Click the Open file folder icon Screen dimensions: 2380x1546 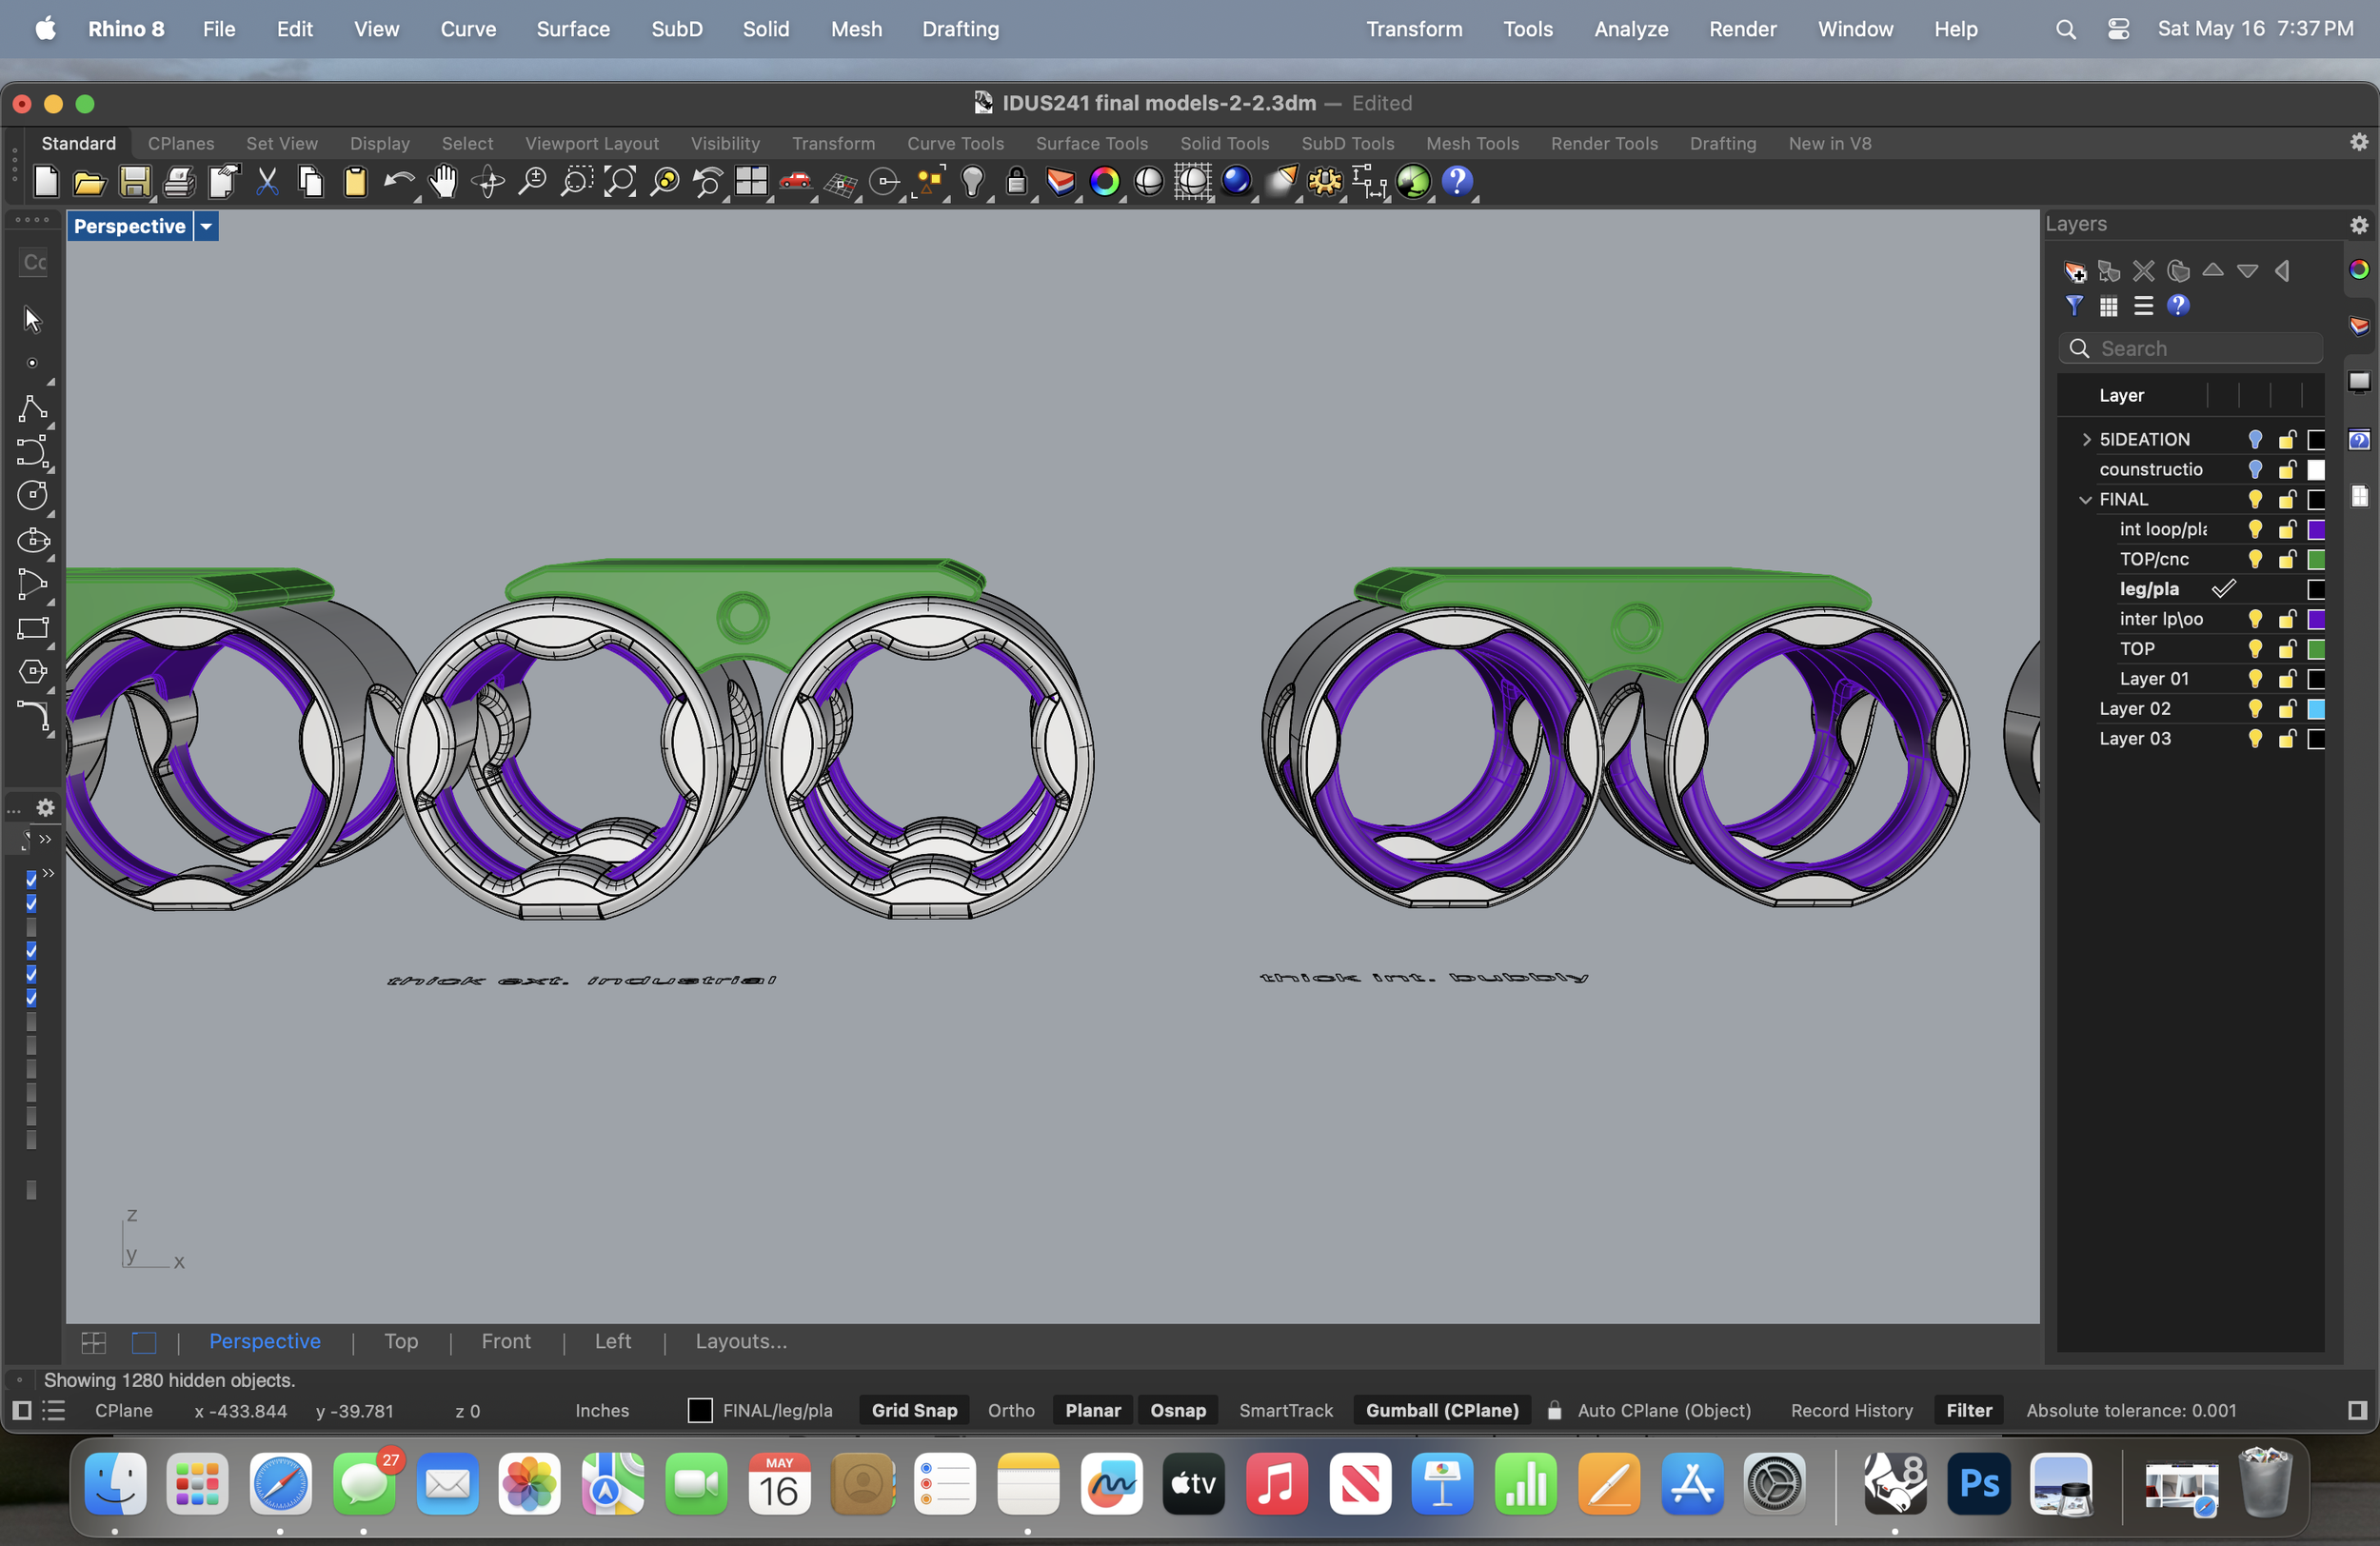coord(90,182)
